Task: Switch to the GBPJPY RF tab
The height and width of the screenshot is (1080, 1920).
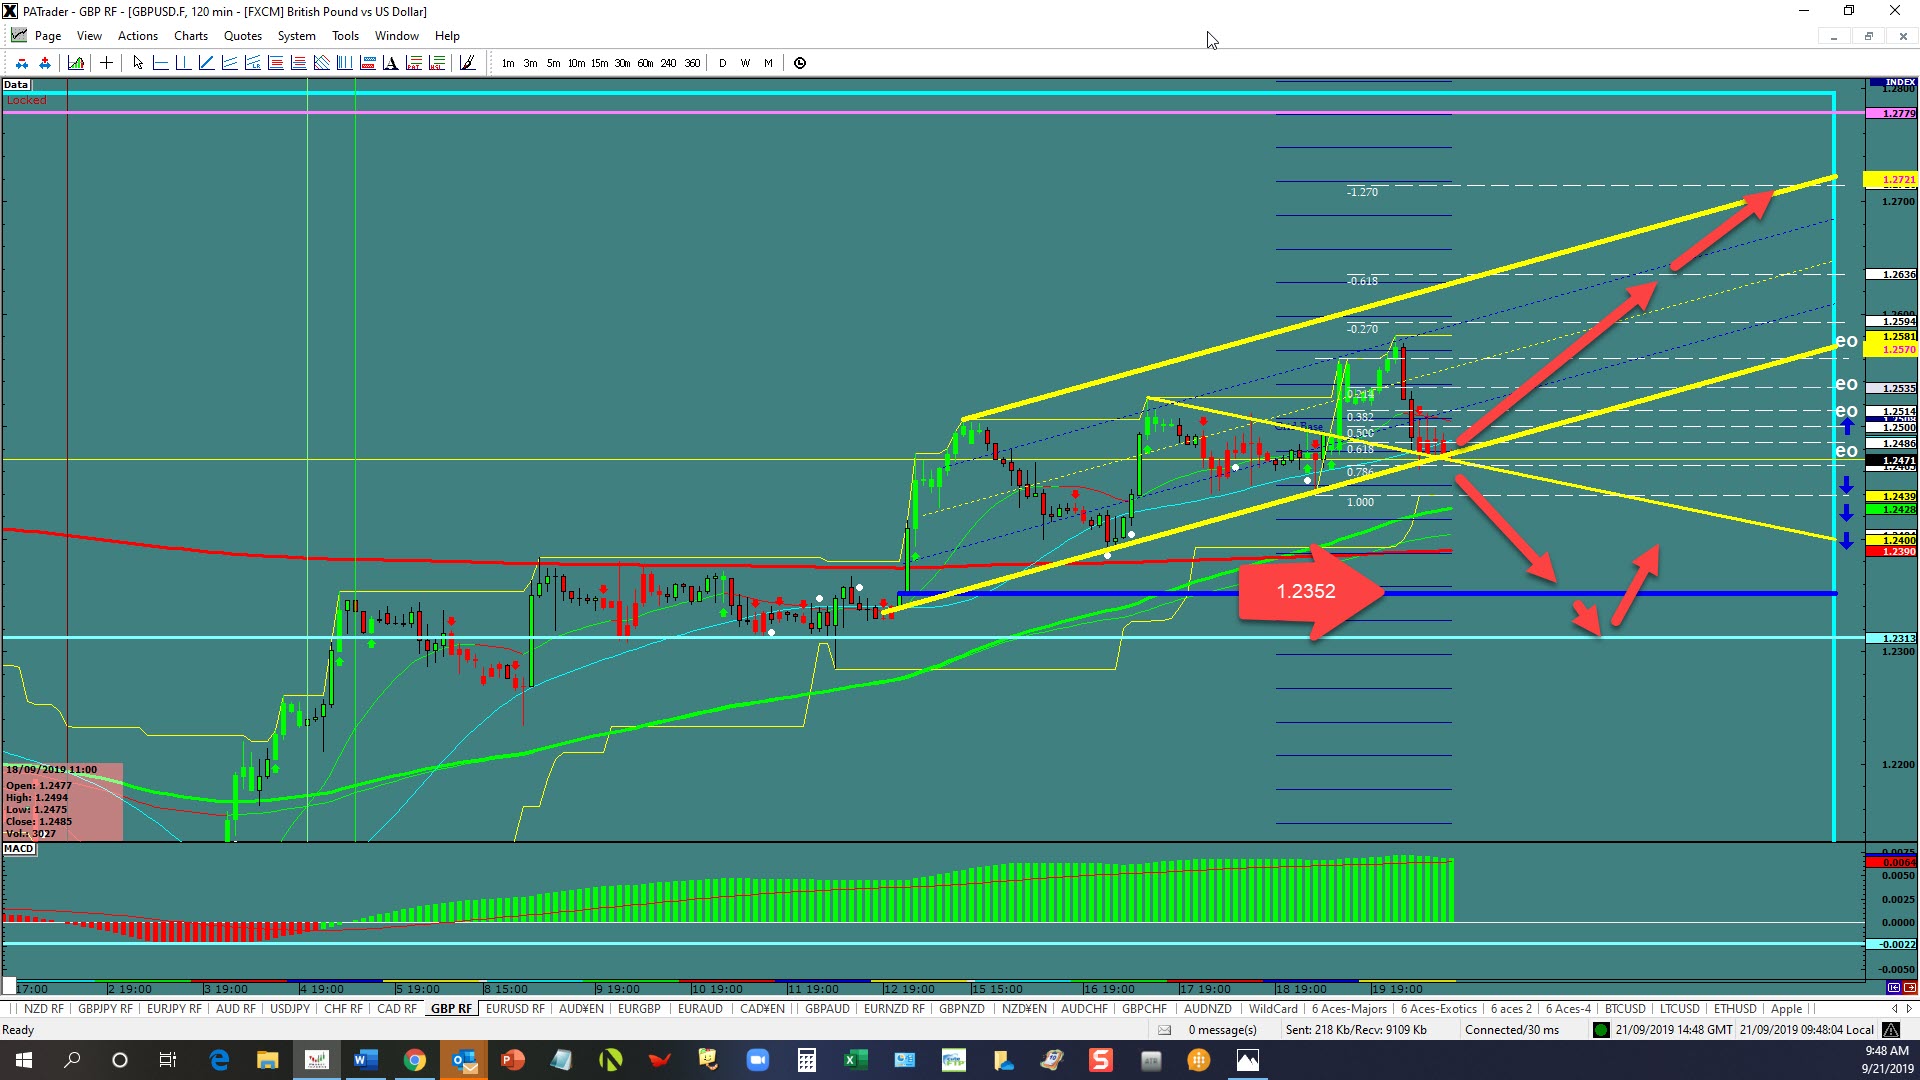Action: pos(105,1009)
